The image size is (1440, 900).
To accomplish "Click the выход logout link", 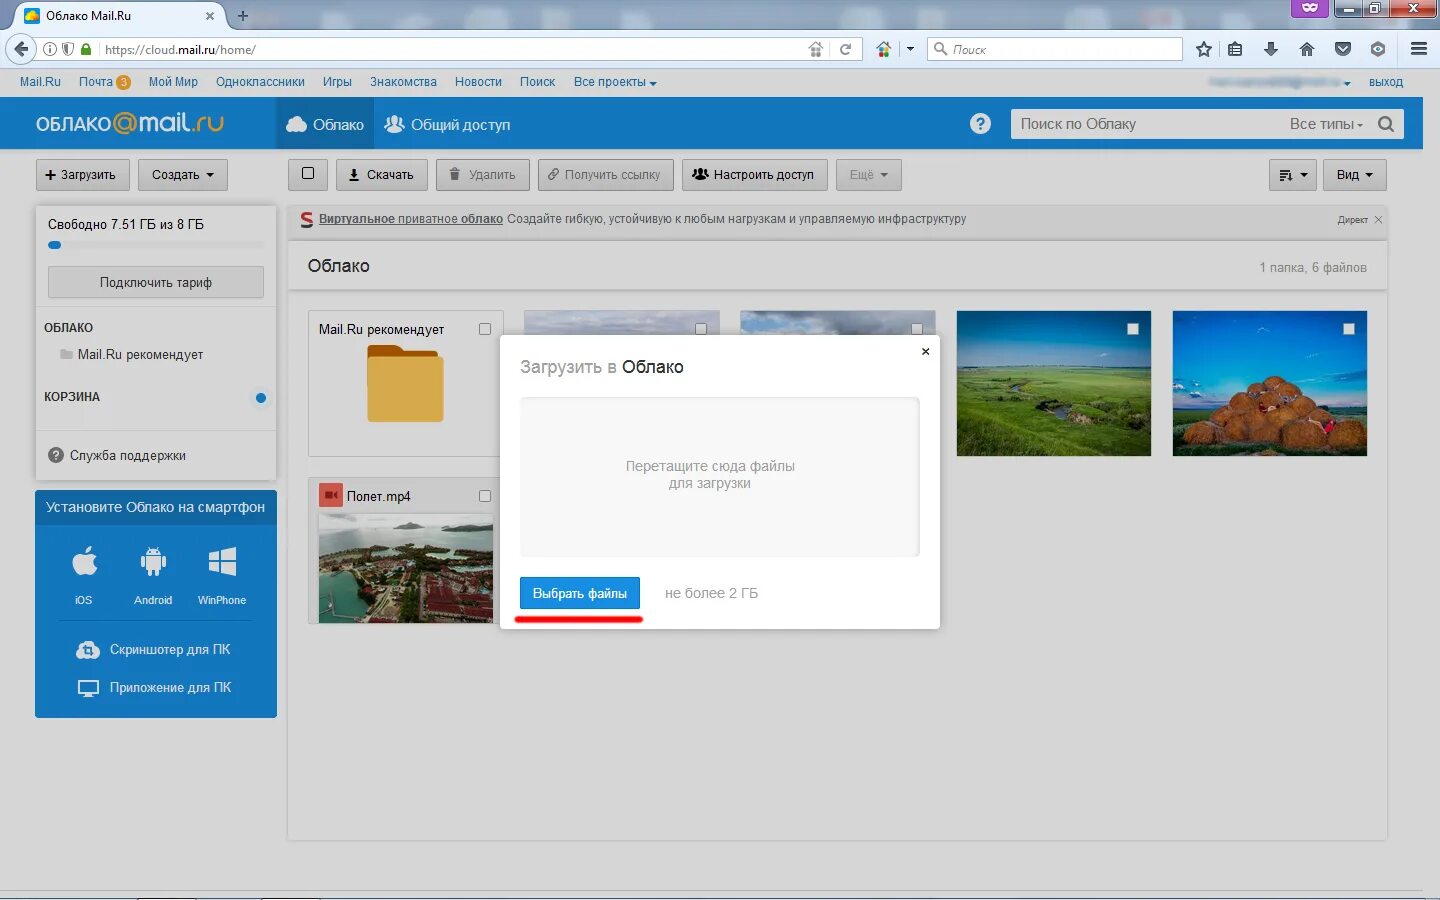I will coord(1386,82).
